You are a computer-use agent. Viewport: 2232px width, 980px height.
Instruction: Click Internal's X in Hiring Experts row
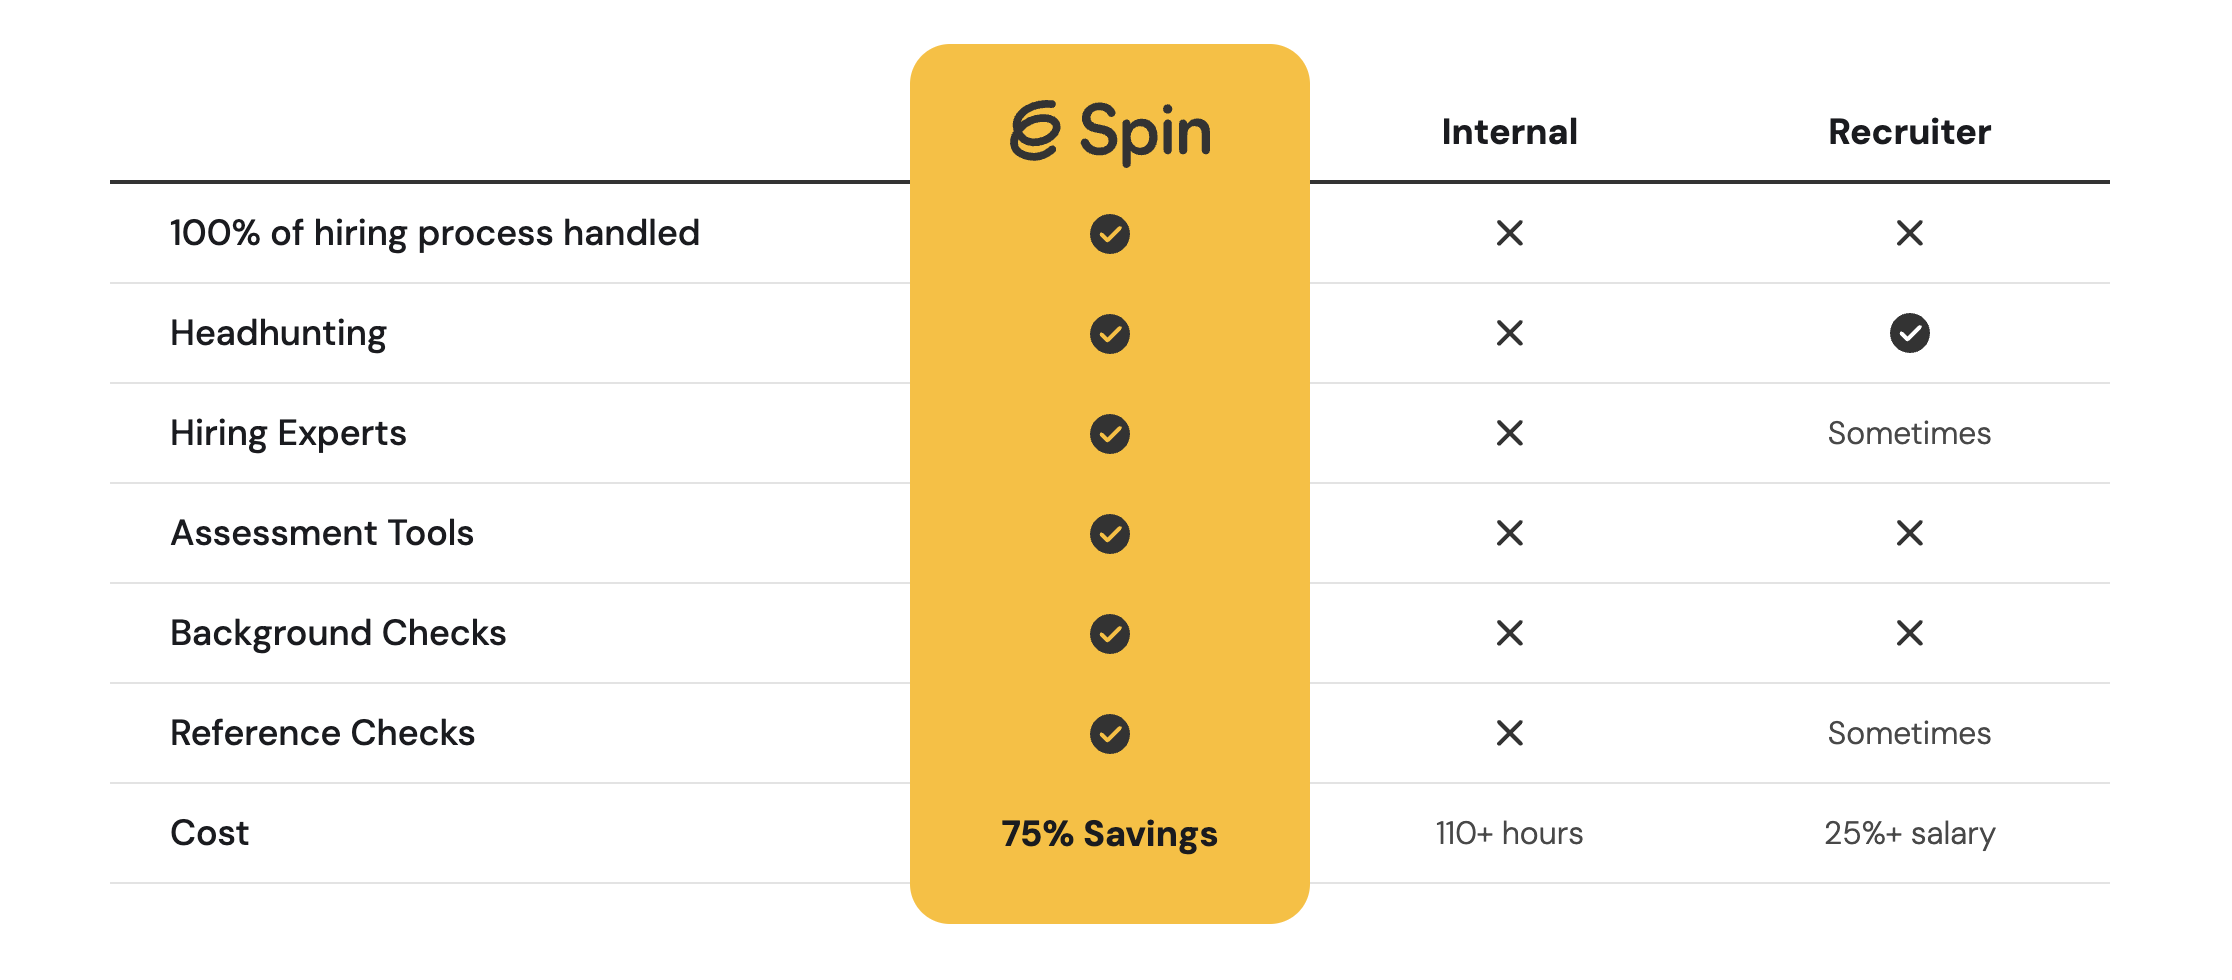pos(1509,433)
